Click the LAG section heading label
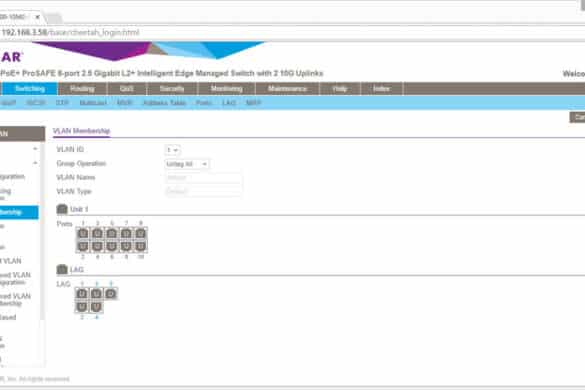The height and width of the screenshot is (390, 585). point(77,269)
